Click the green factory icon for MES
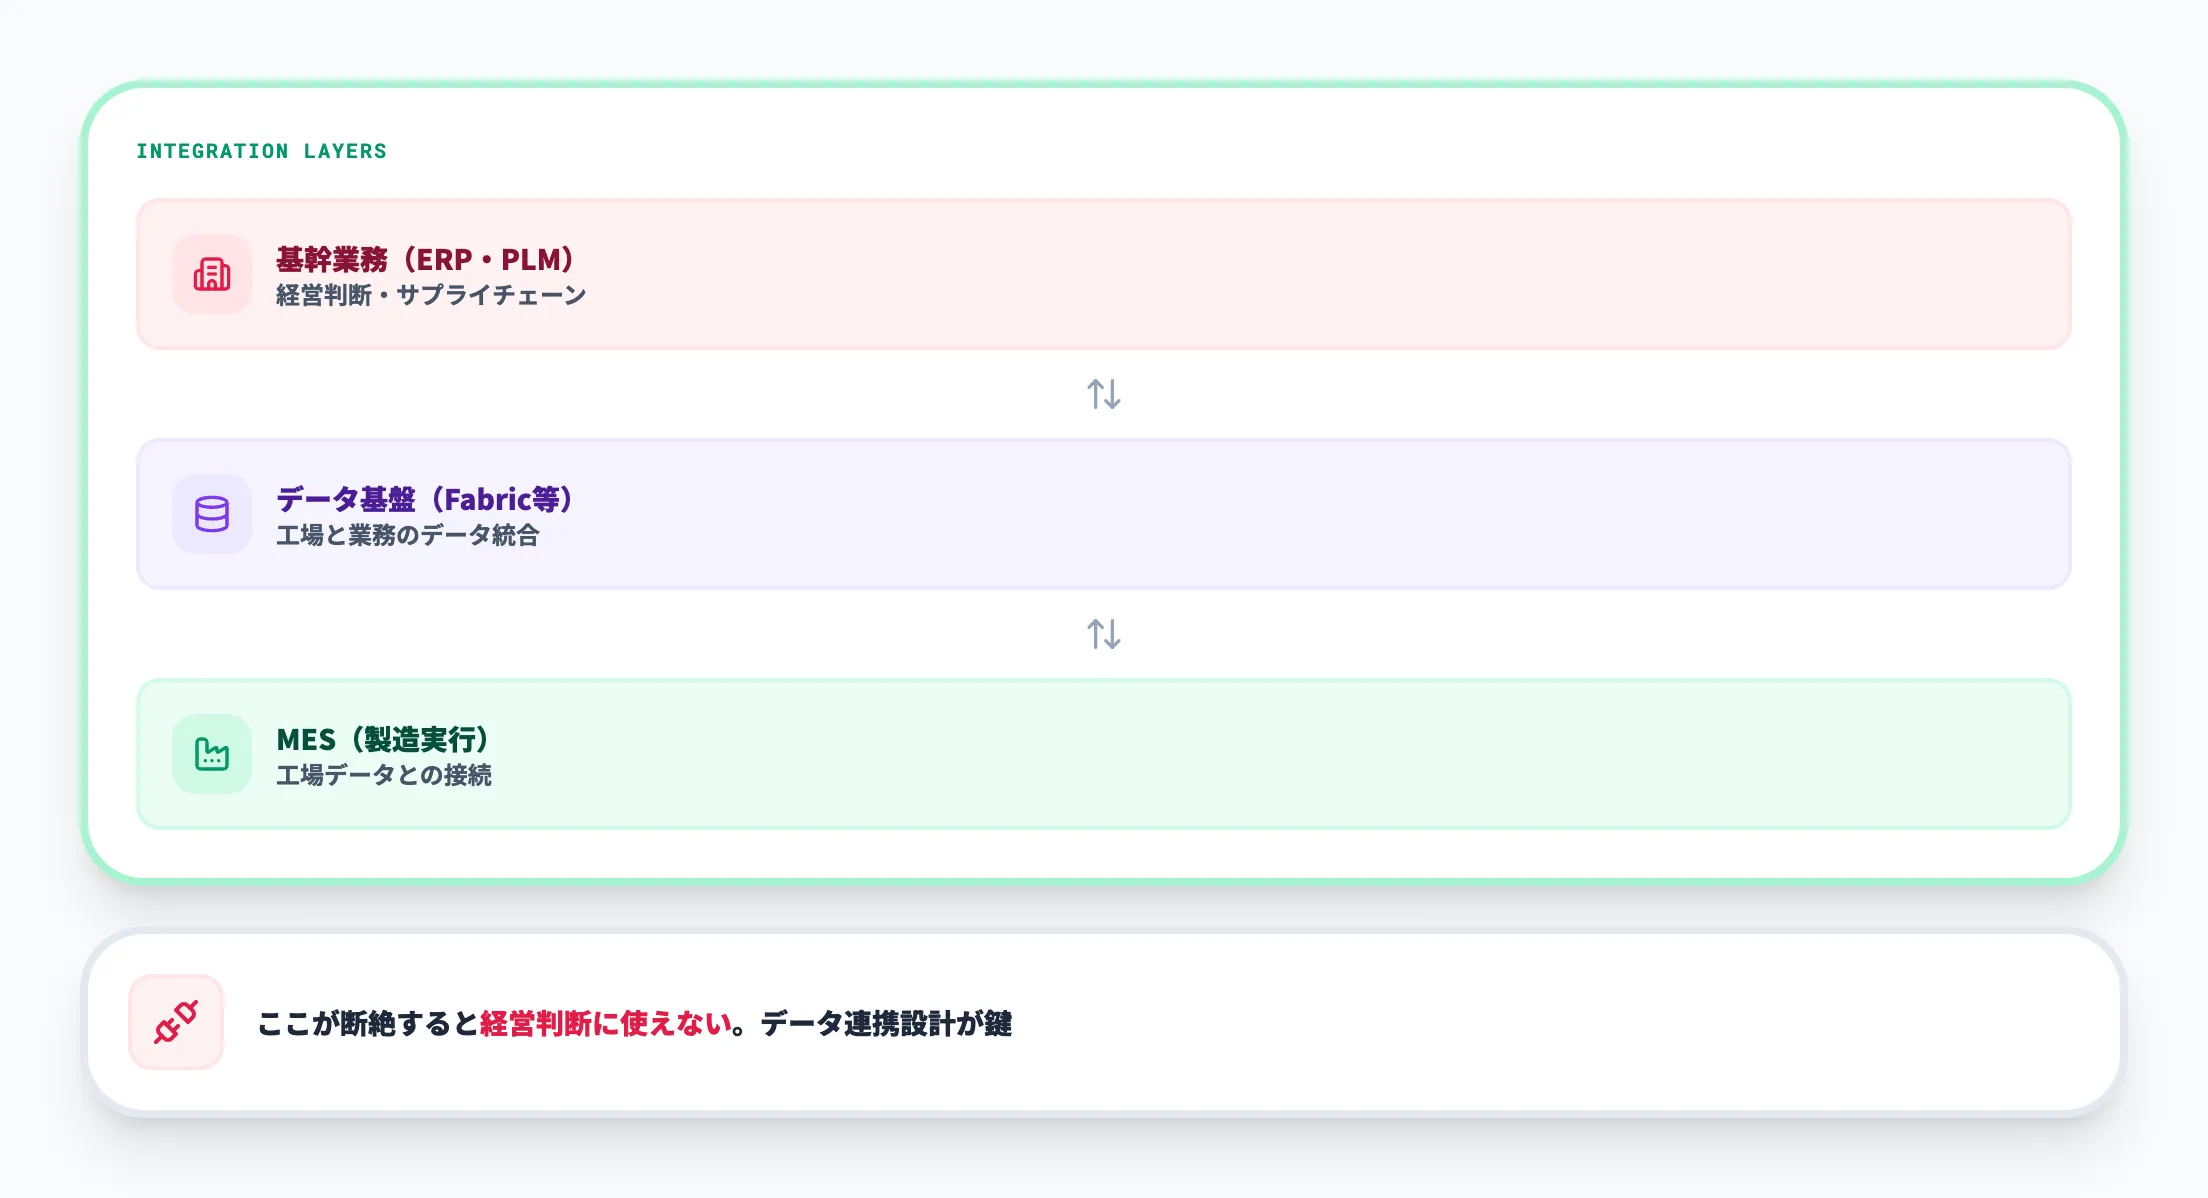 click(x=212, y=754)
